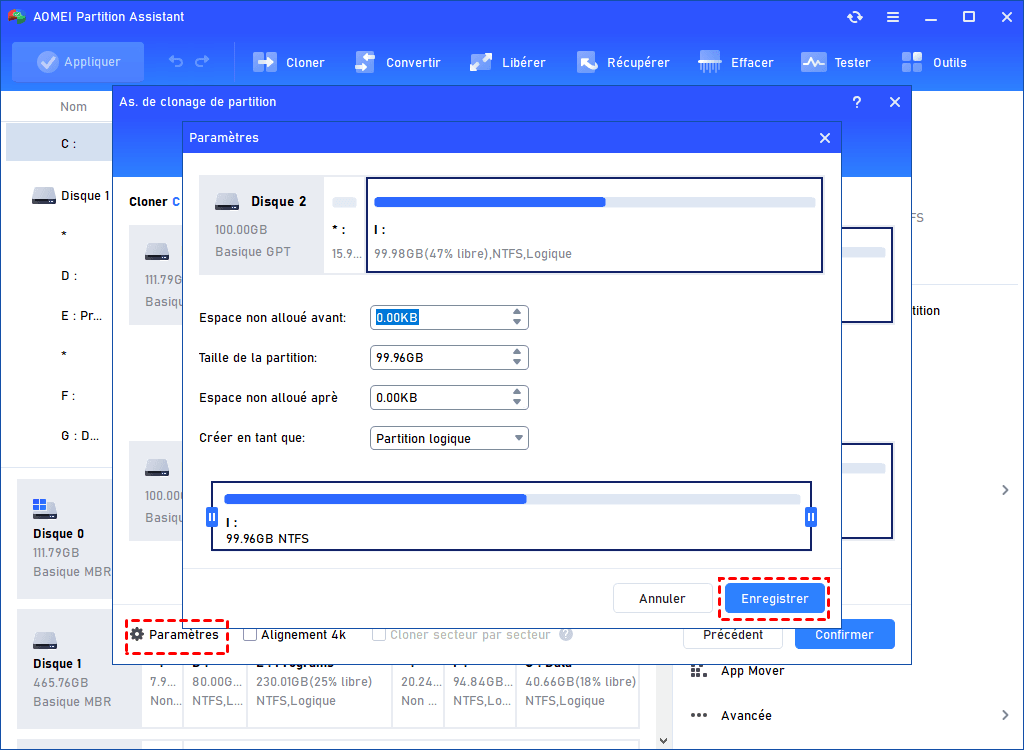Image resolution: width=1024 pixels, height=750 pixels.
Task: Decrease Taille de la partition value
Action: pyautogui.click(x=517, y=362)
